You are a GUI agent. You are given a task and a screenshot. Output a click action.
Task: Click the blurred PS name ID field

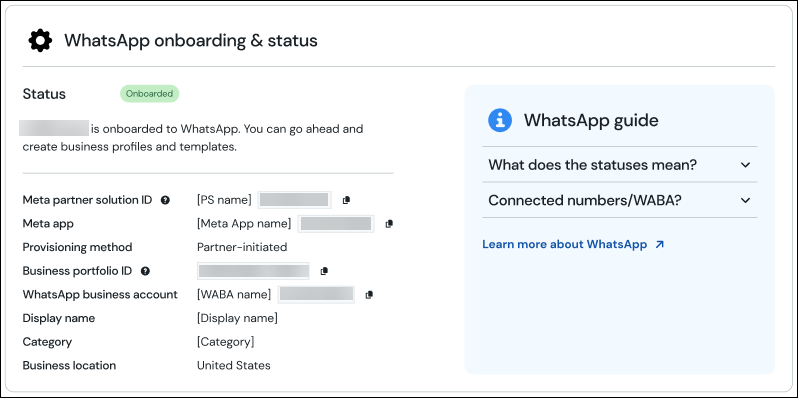point(294,200)
